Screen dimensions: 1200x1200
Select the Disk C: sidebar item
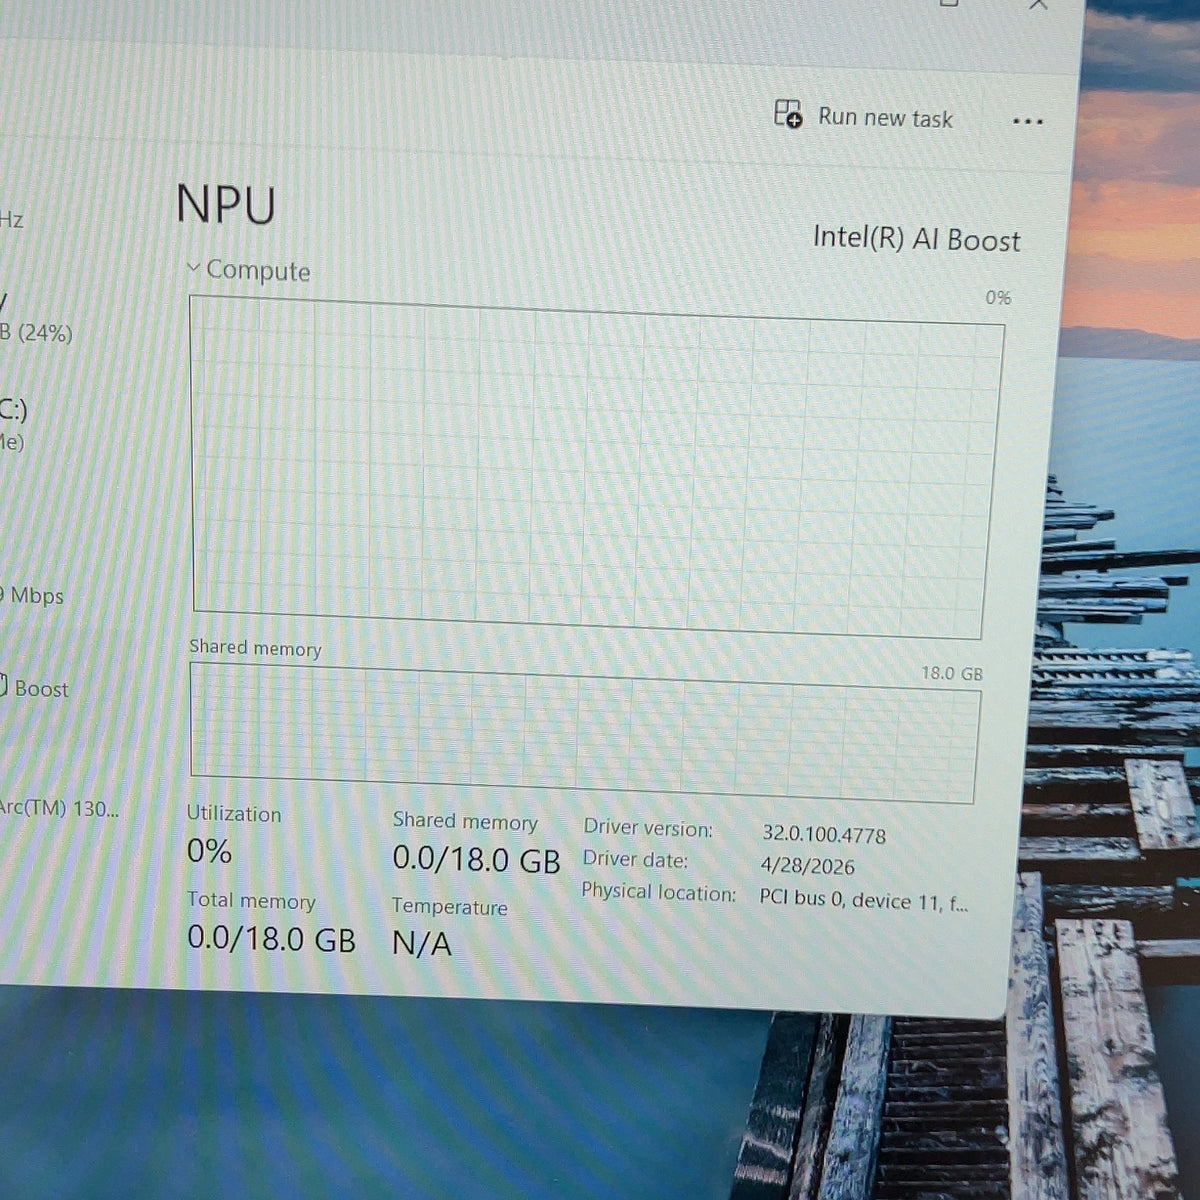click(x=13, y=424)
